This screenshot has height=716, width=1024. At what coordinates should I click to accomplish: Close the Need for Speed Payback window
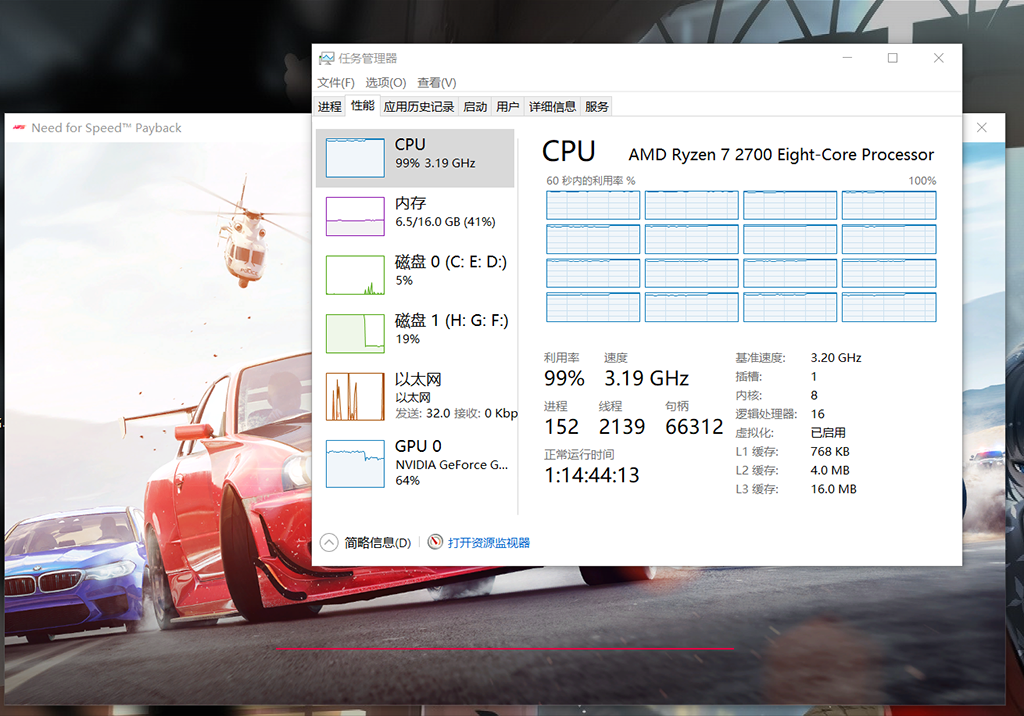(982, 127)
